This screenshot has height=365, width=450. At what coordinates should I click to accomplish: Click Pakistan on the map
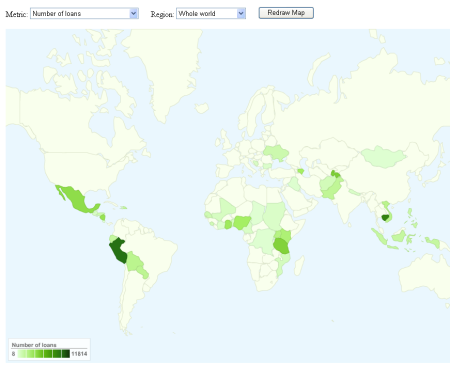pos(331,188)
